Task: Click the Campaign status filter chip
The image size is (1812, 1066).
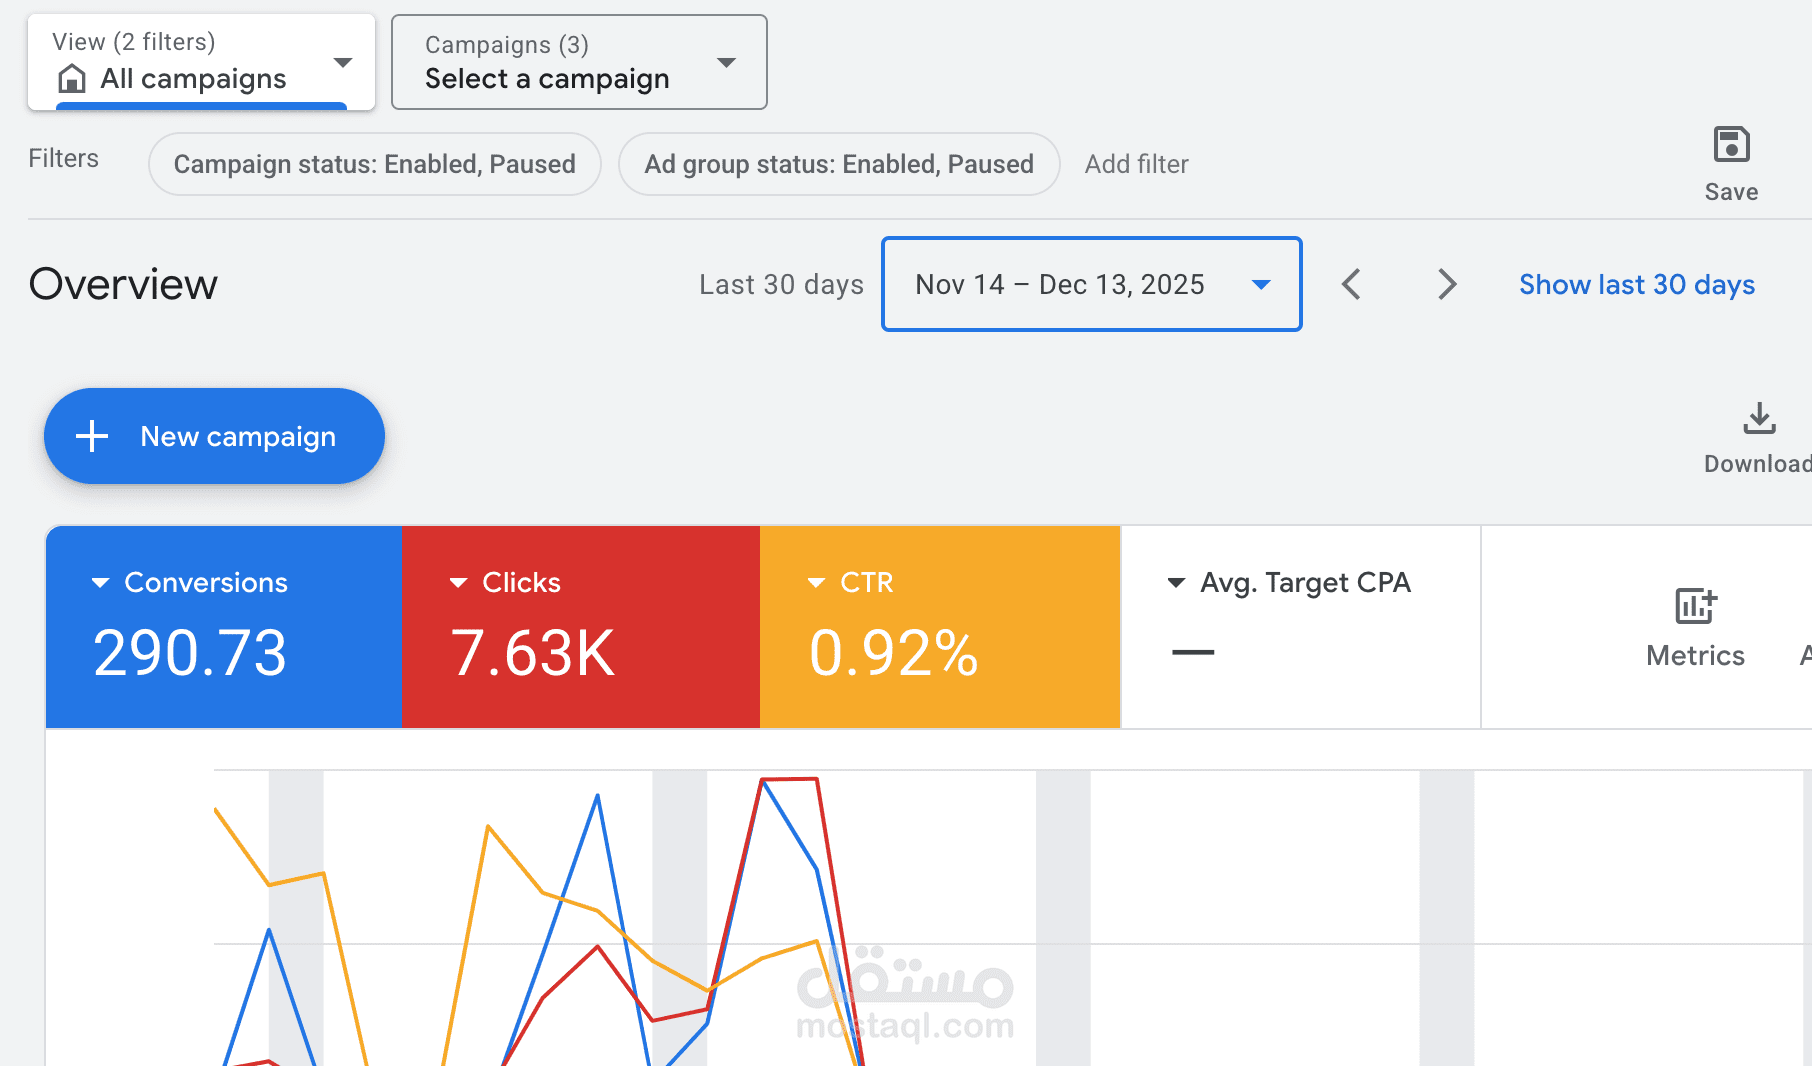Action: click(374, 164)
